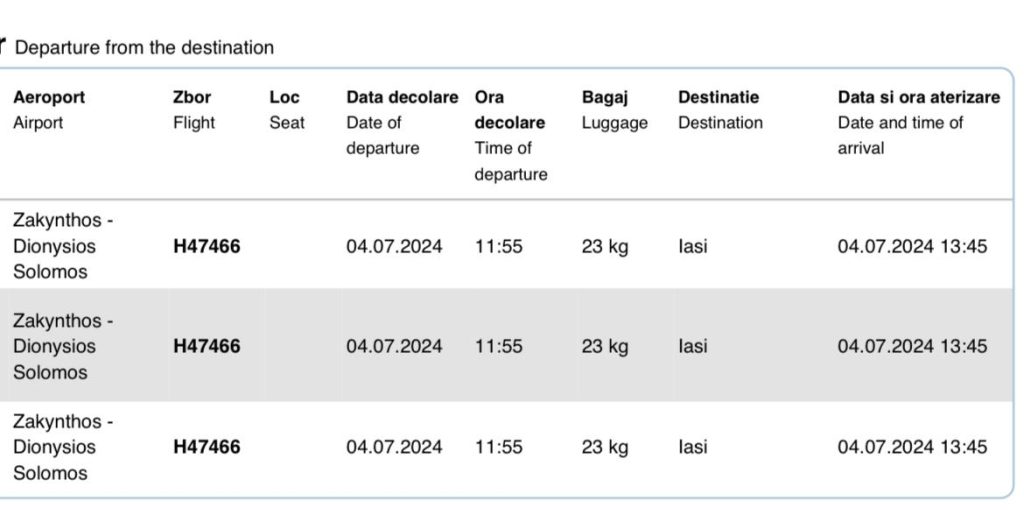1024x515 pixels.
Task: Click Zakynthos airport name in first row
Action: coord(63,246)
